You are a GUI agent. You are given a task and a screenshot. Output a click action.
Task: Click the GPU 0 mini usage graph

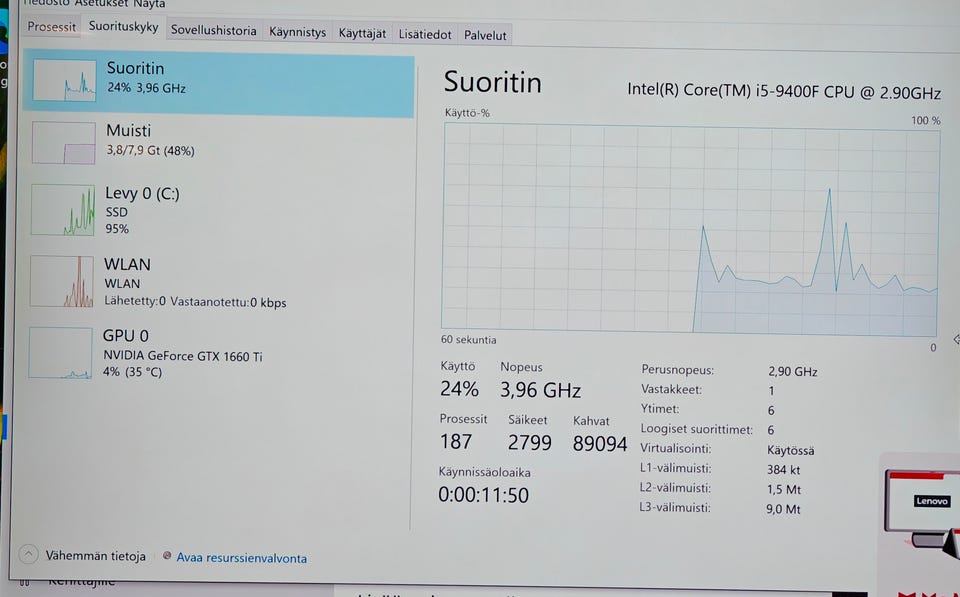61,353
